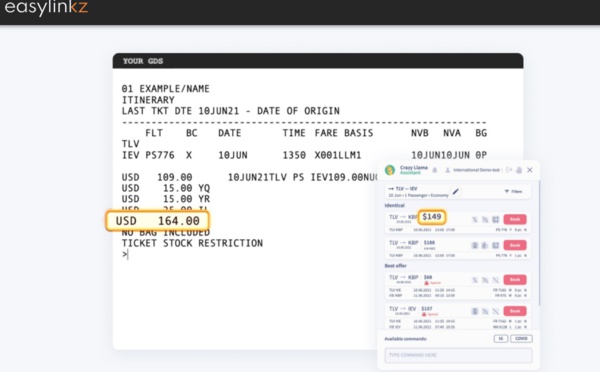Click the highlighted $149 price tag
Viewport: 600px width, 372px height.
pos(432,217)
